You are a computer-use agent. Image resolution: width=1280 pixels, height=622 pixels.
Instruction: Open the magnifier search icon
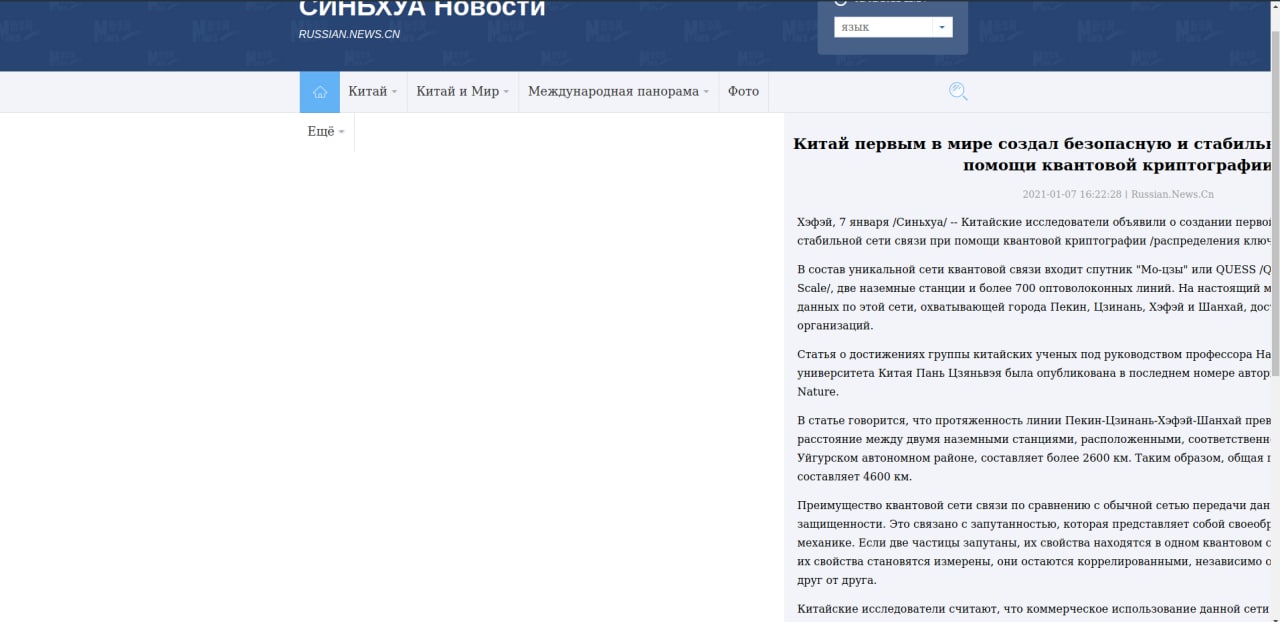click(x=958, y=92)
